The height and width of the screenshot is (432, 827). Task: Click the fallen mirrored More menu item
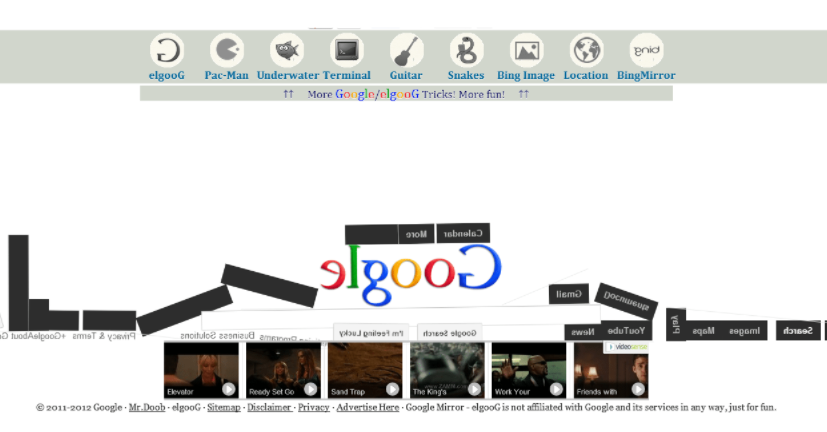click(416, 234)
